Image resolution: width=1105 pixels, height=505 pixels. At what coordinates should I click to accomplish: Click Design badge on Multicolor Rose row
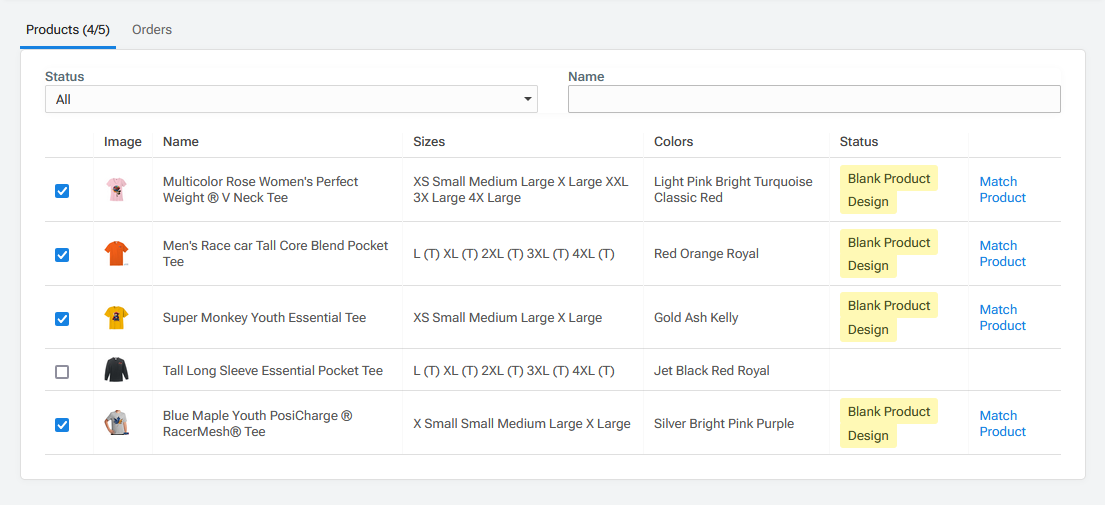pyautogui.click(x=868, y=202)
